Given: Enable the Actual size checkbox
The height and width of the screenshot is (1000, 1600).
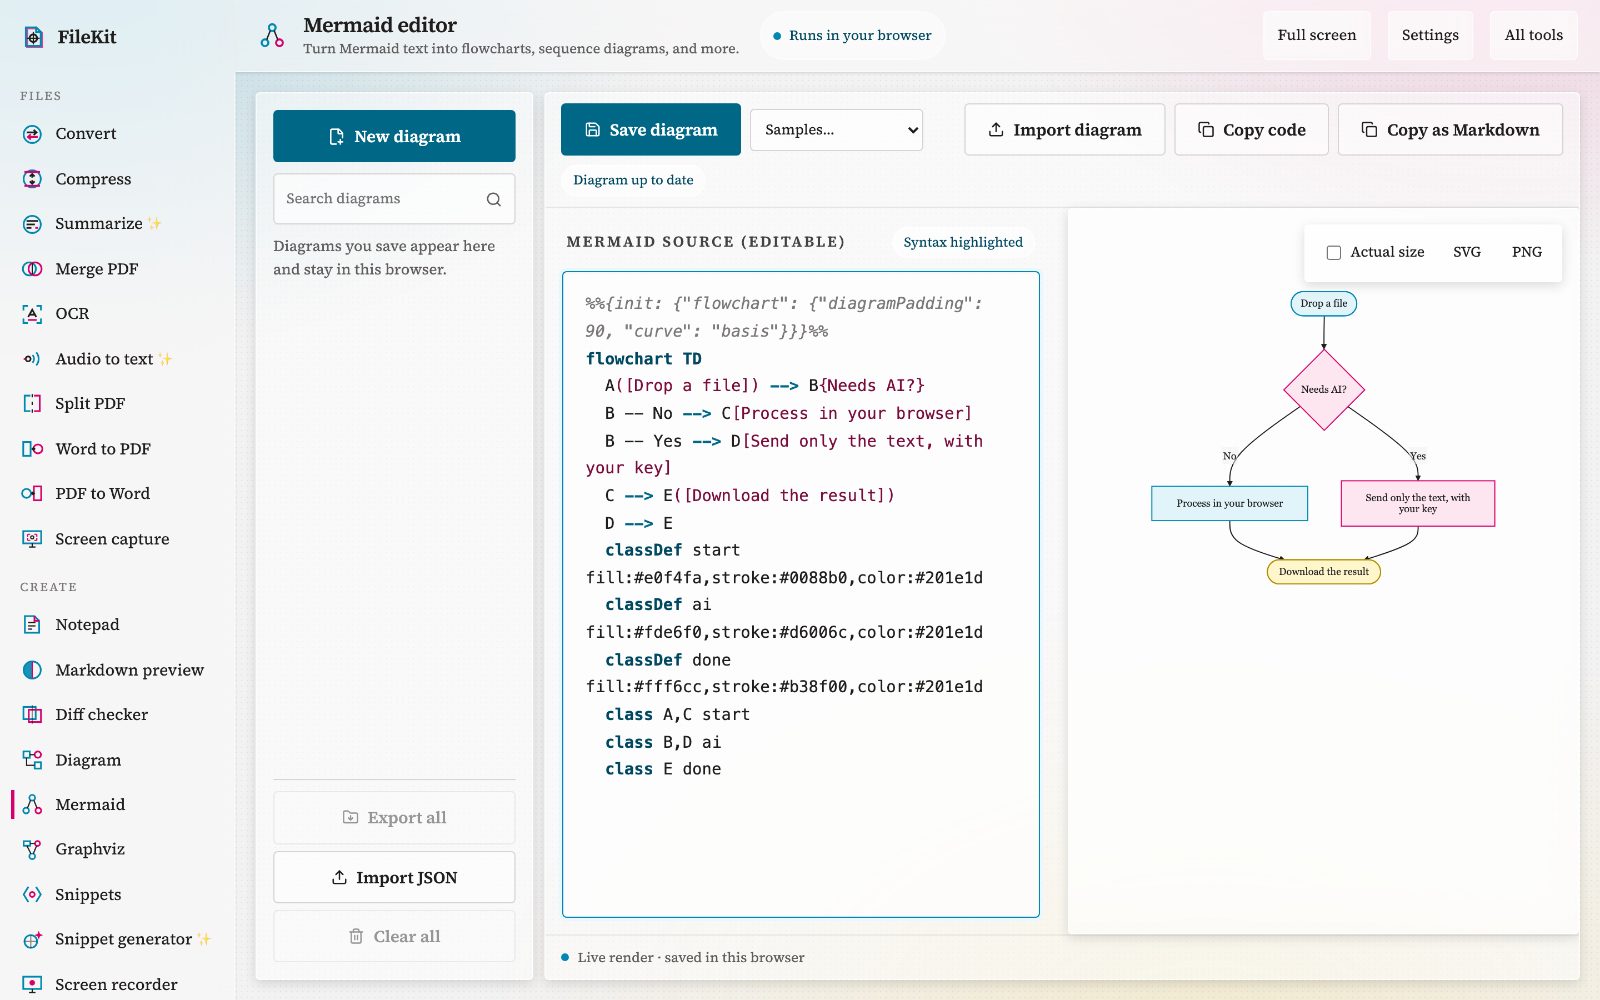Looking at the screenshot, I should 1333,252.
